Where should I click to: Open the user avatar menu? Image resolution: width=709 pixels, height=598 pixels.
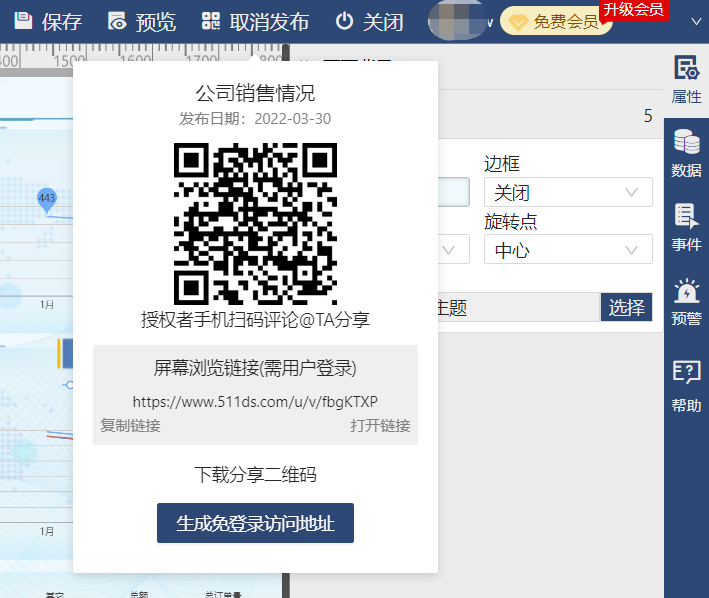(x=460, y=21)
